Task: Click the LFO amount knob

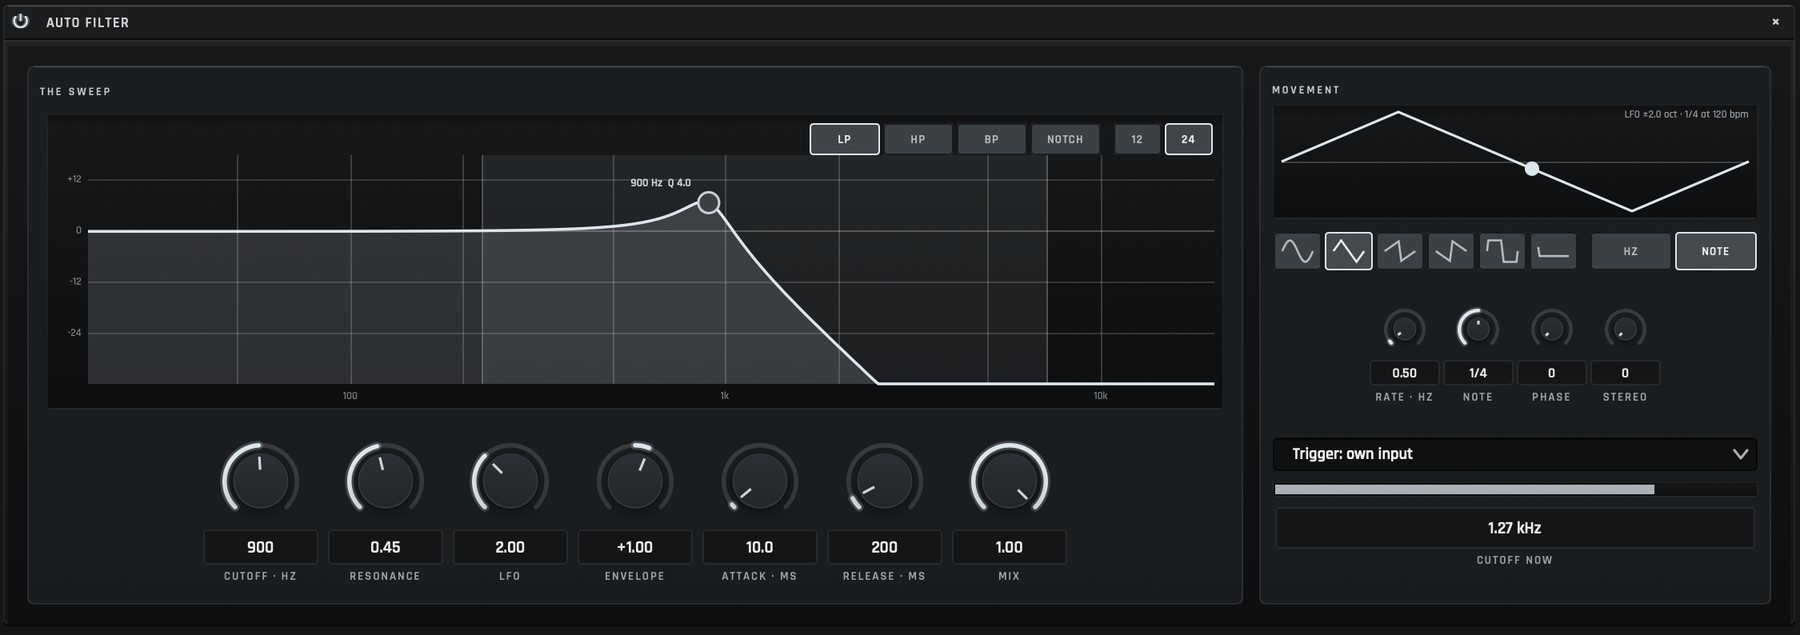Action: tap(510, 481)
